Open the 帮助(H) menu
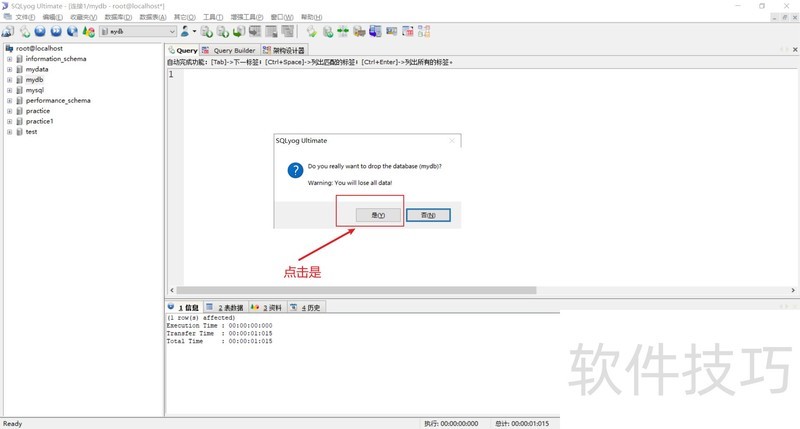Screen dimensions: 800x429 point(311,17)
